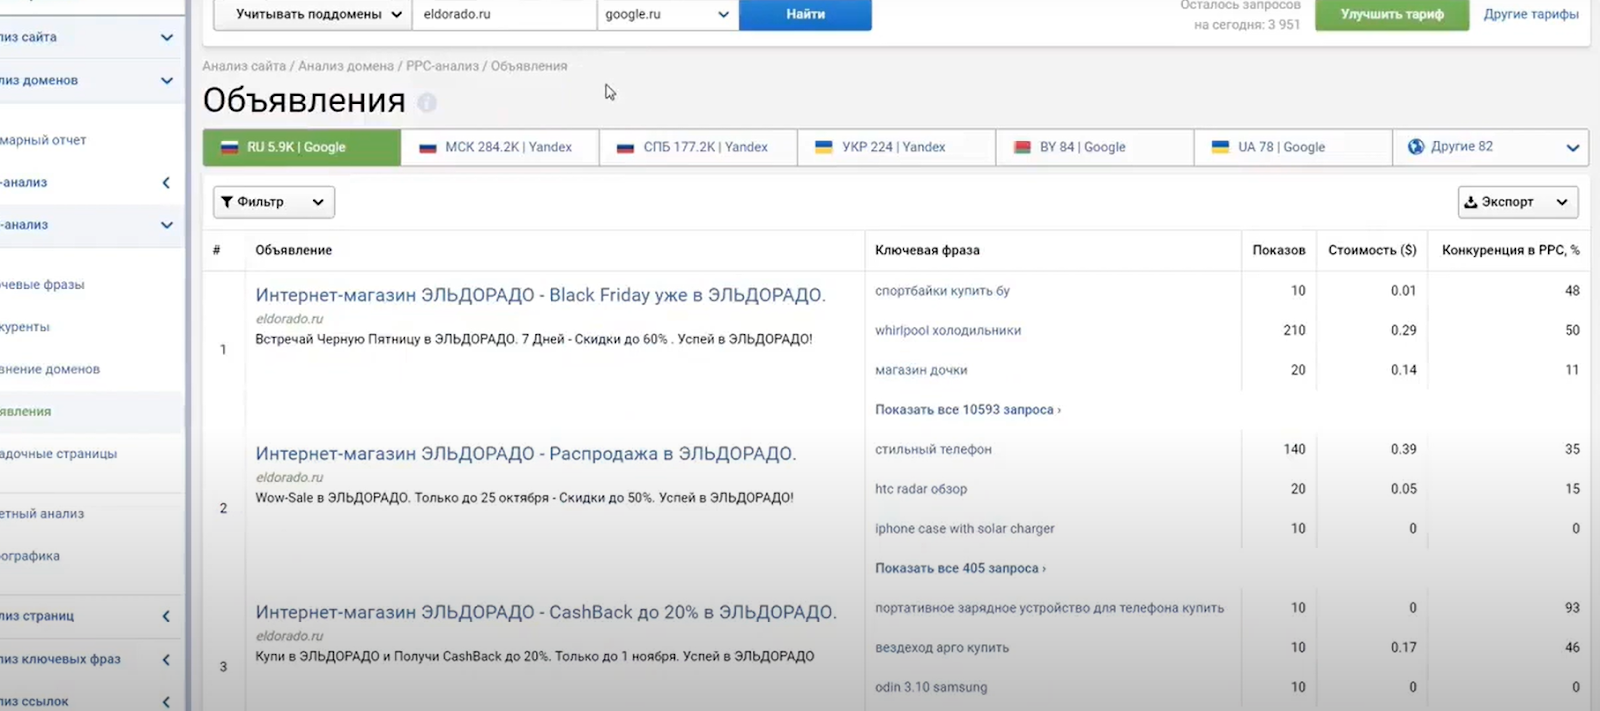Open the Конкуренты sidebar item

click(25, 327)
